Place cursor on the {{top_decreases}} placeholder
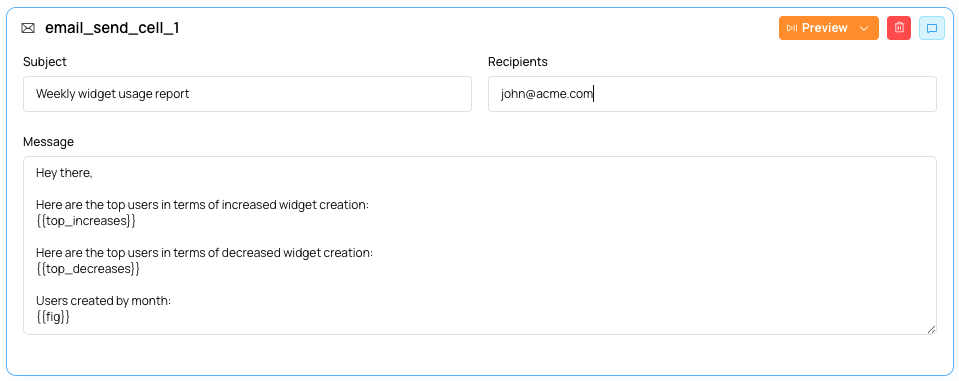 point(88,268)
